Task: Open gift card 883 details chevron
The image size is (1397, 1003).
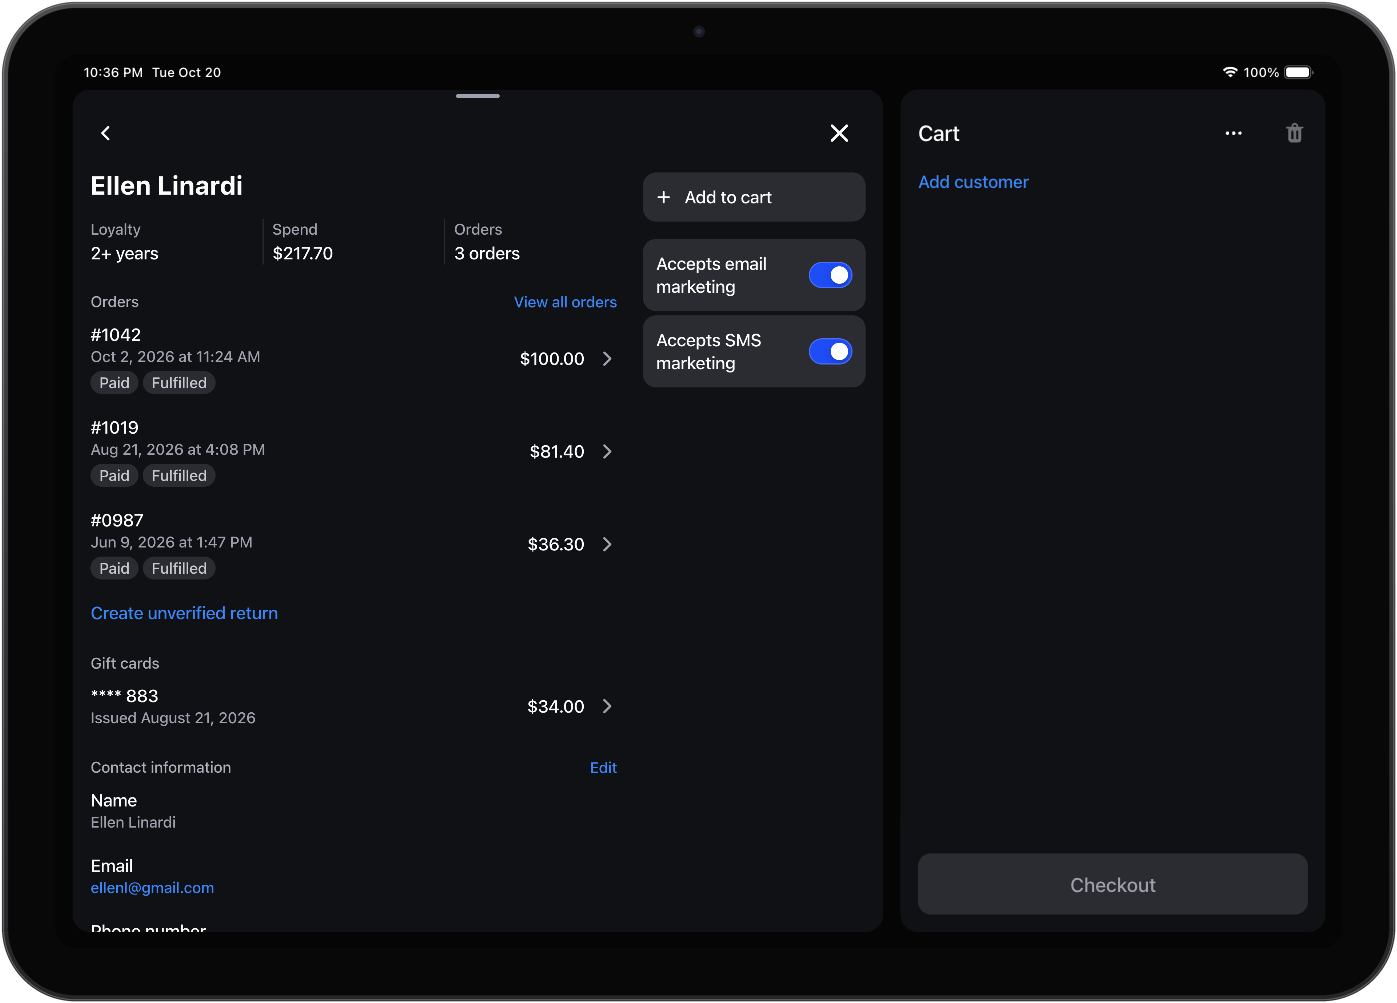Action: (x=607, y=707)
